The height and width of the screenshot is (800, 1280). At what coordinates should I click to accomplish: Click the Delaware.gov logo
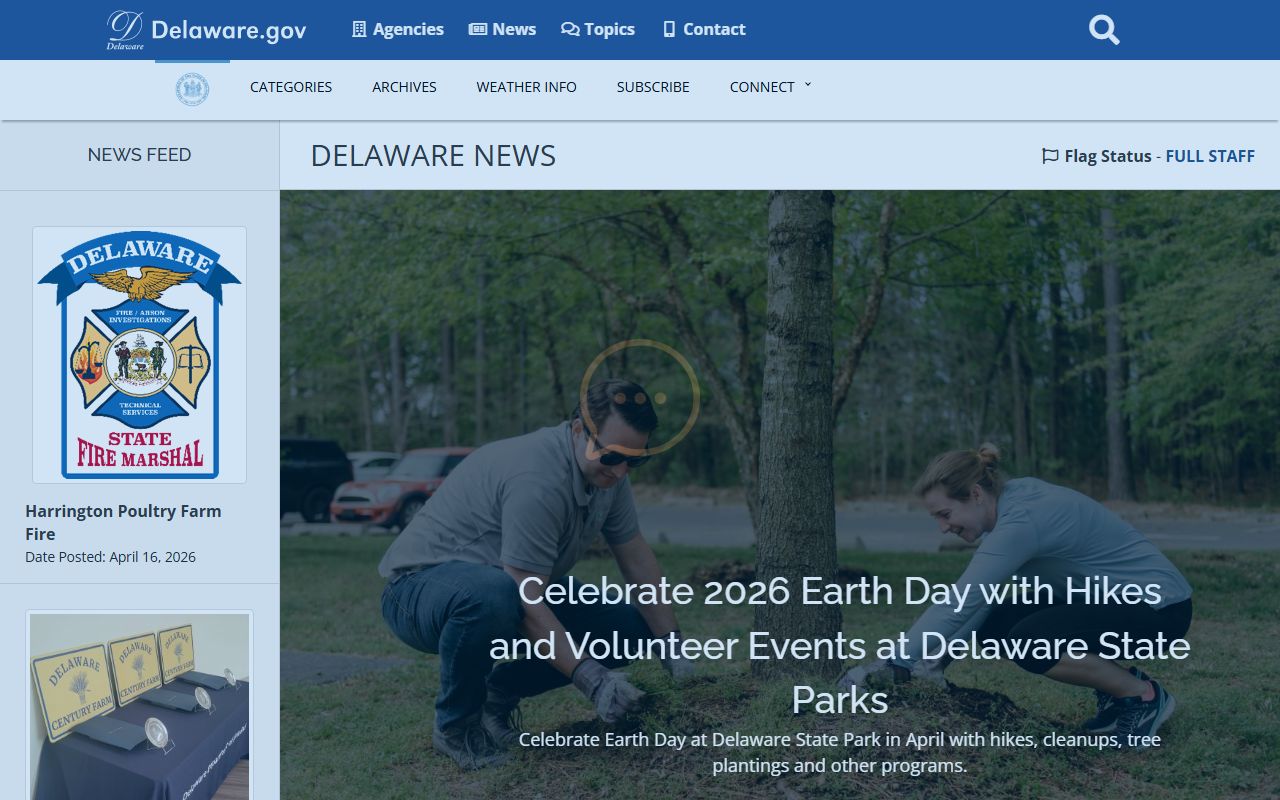[x=206, y=30]
